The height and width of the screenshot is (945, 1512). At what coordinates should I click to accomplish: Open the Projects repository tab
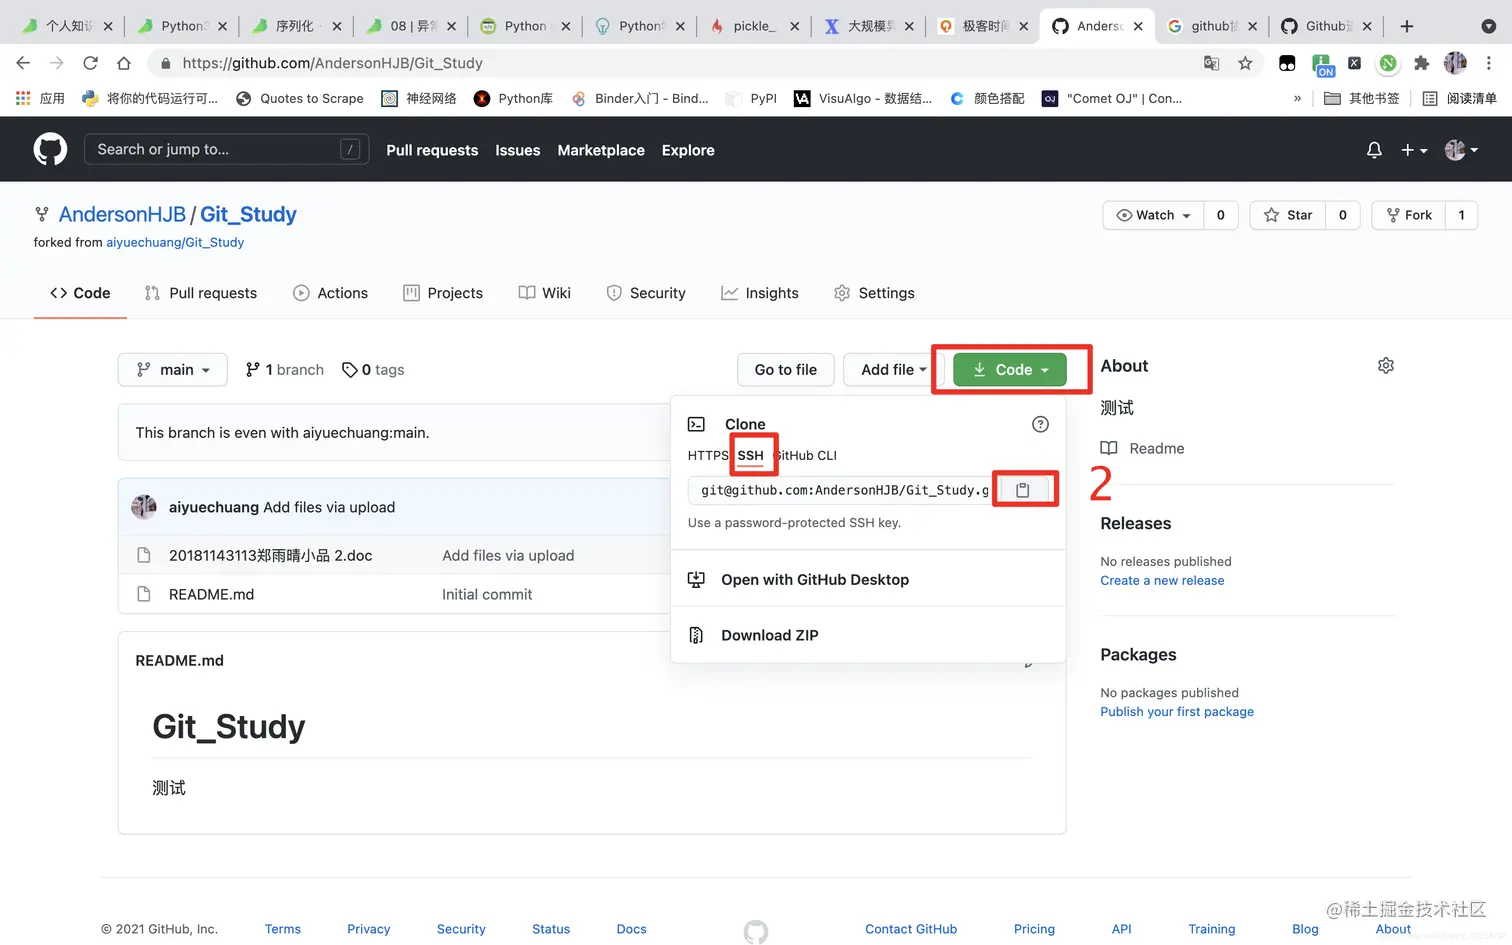pyautogui.click(x=443, y=293)
